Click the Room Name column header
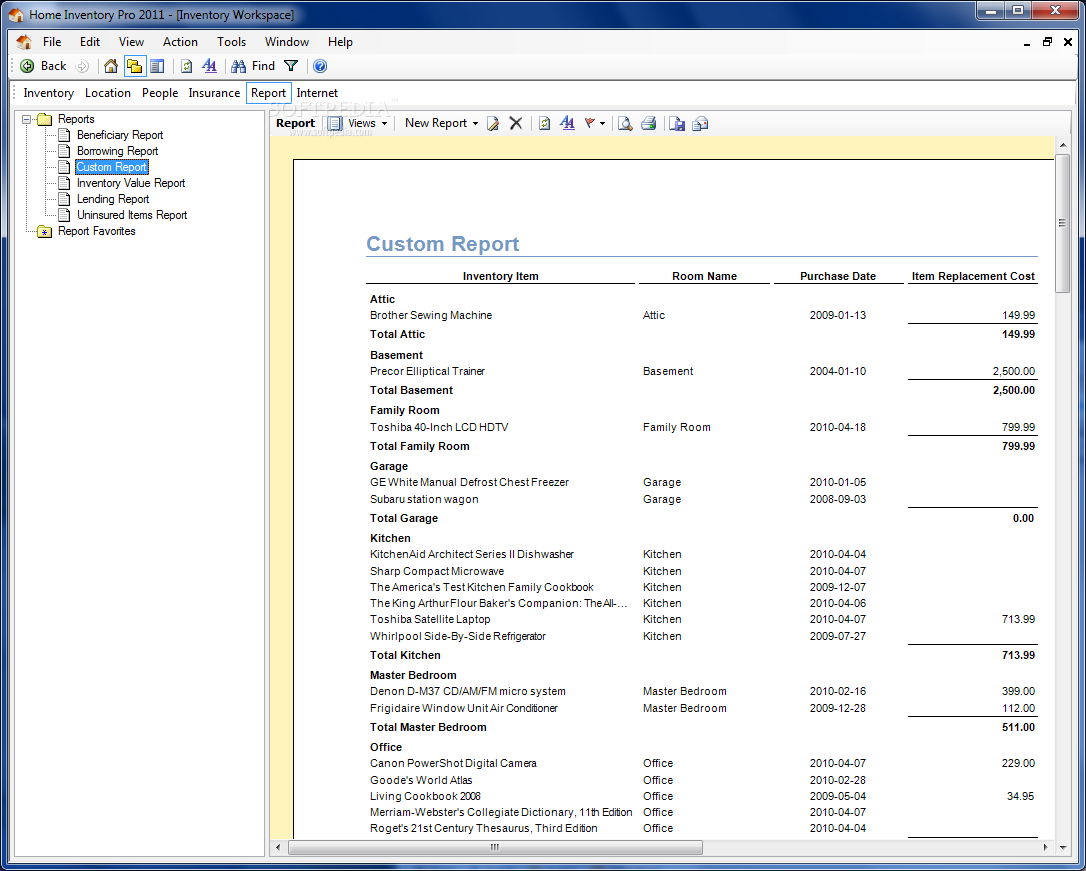 pos(704,276)
